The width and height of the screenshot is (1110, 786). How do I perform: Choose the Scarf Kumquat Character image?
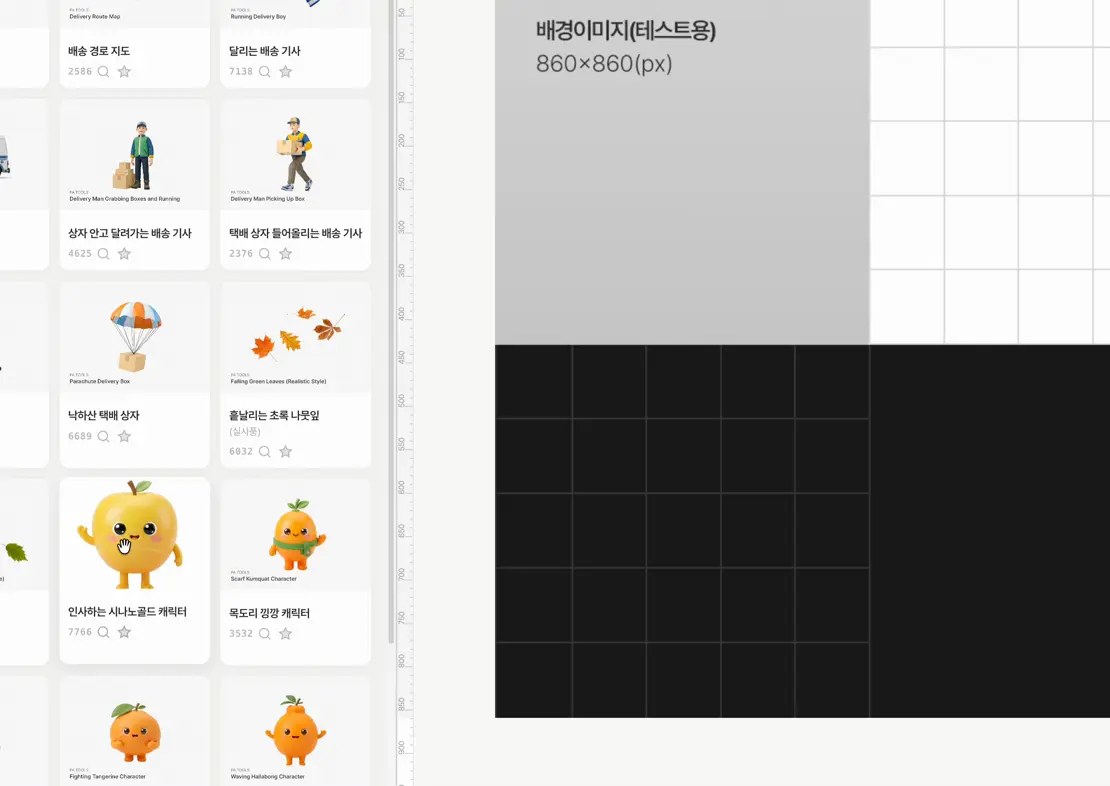tap(295, 535)
